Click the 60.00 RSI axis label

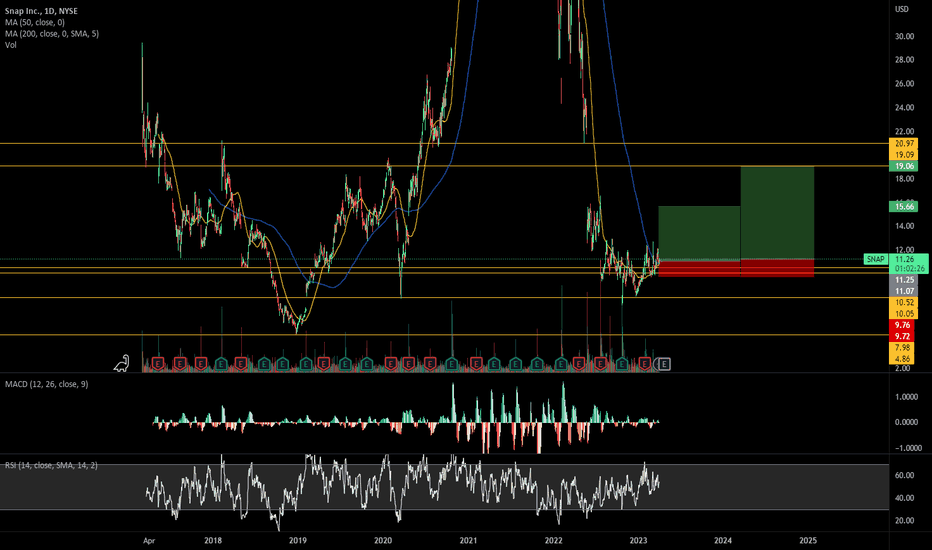point(904,475)
